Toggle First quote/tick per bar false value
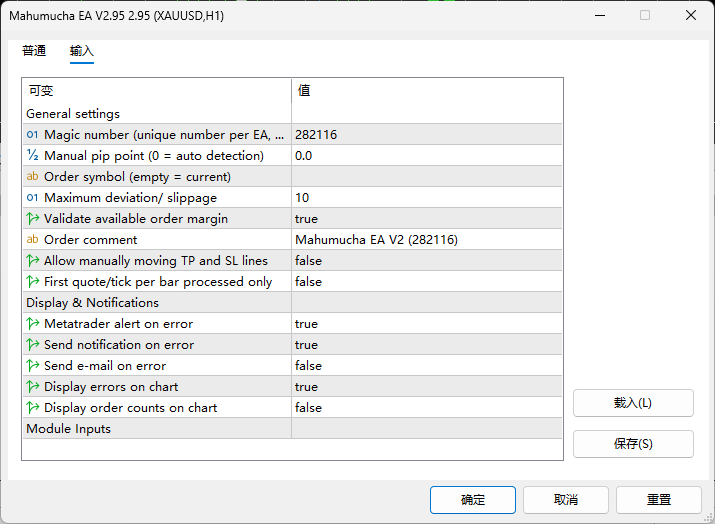Image resolution: width=715 pixels, height=524 pixels. click(x=426, y=281)
